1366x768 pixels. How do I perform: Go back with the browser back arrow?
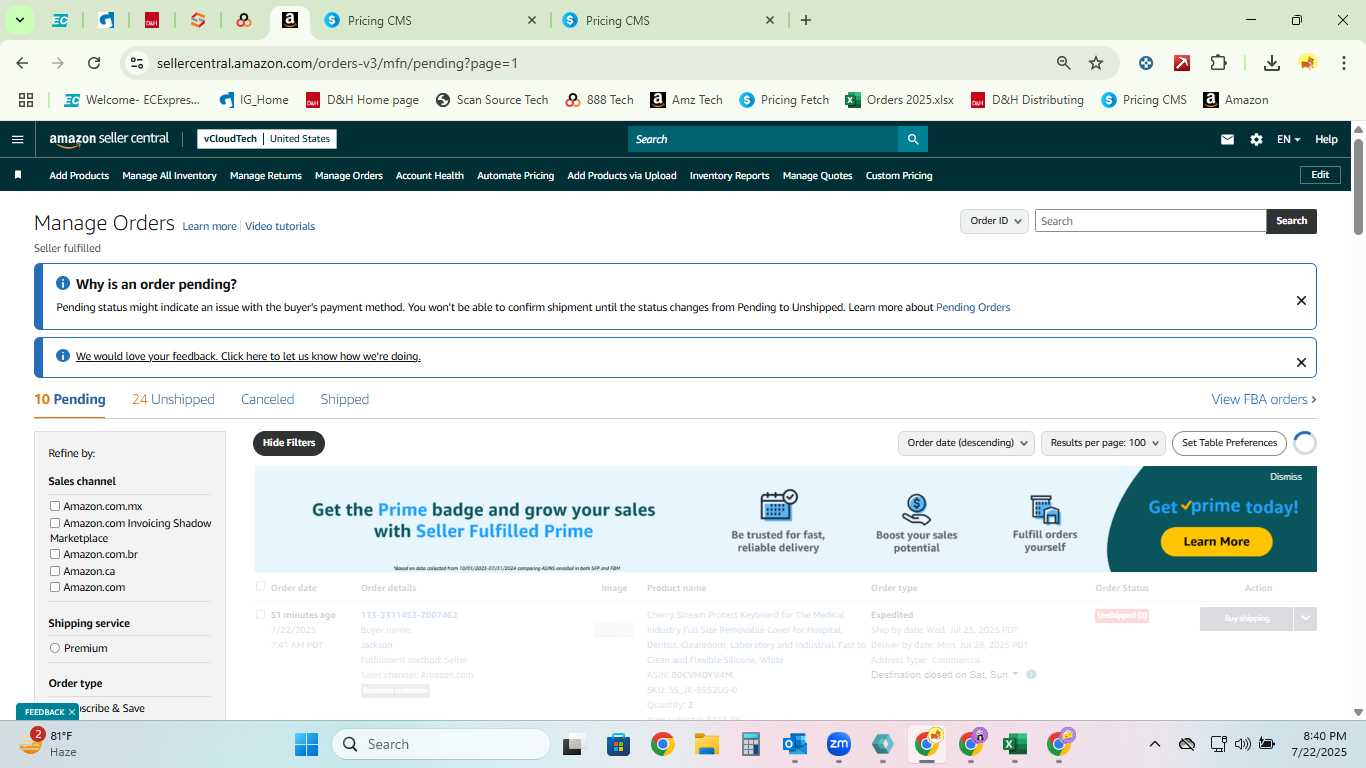point(22,63)
